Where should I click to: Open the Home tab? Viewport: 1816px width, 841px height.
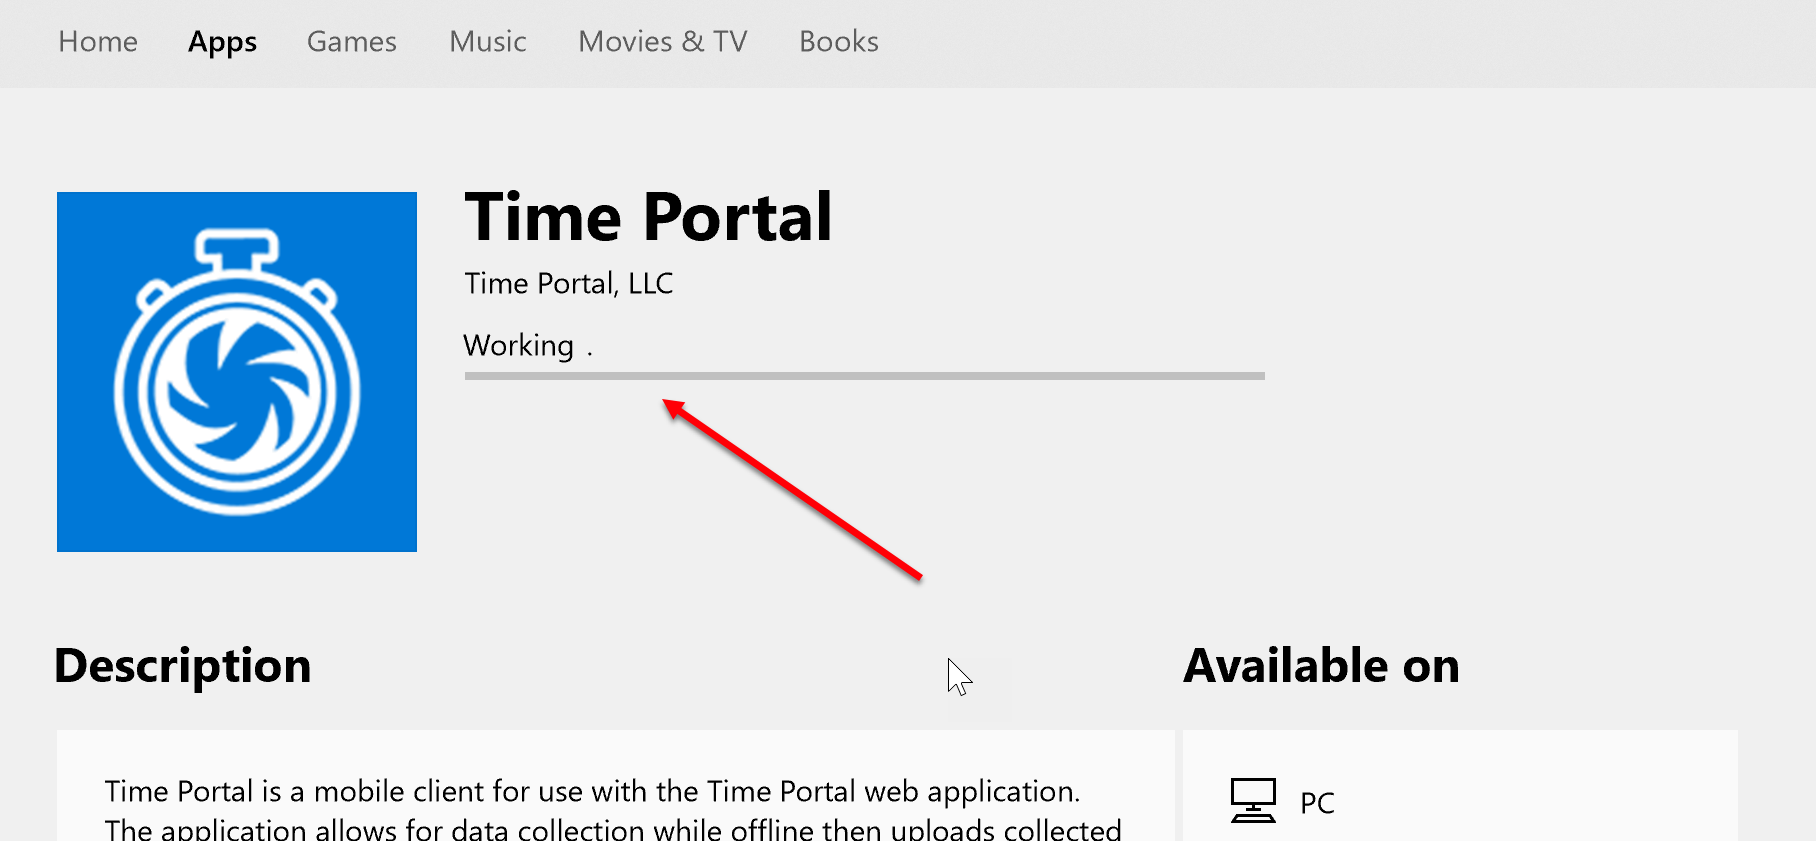(98, 42)
